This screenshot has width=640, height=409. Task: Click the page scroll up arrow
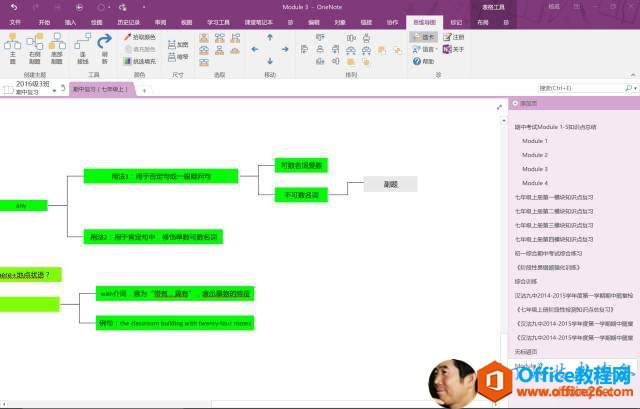pyautogui.click(x=503, y=121)
